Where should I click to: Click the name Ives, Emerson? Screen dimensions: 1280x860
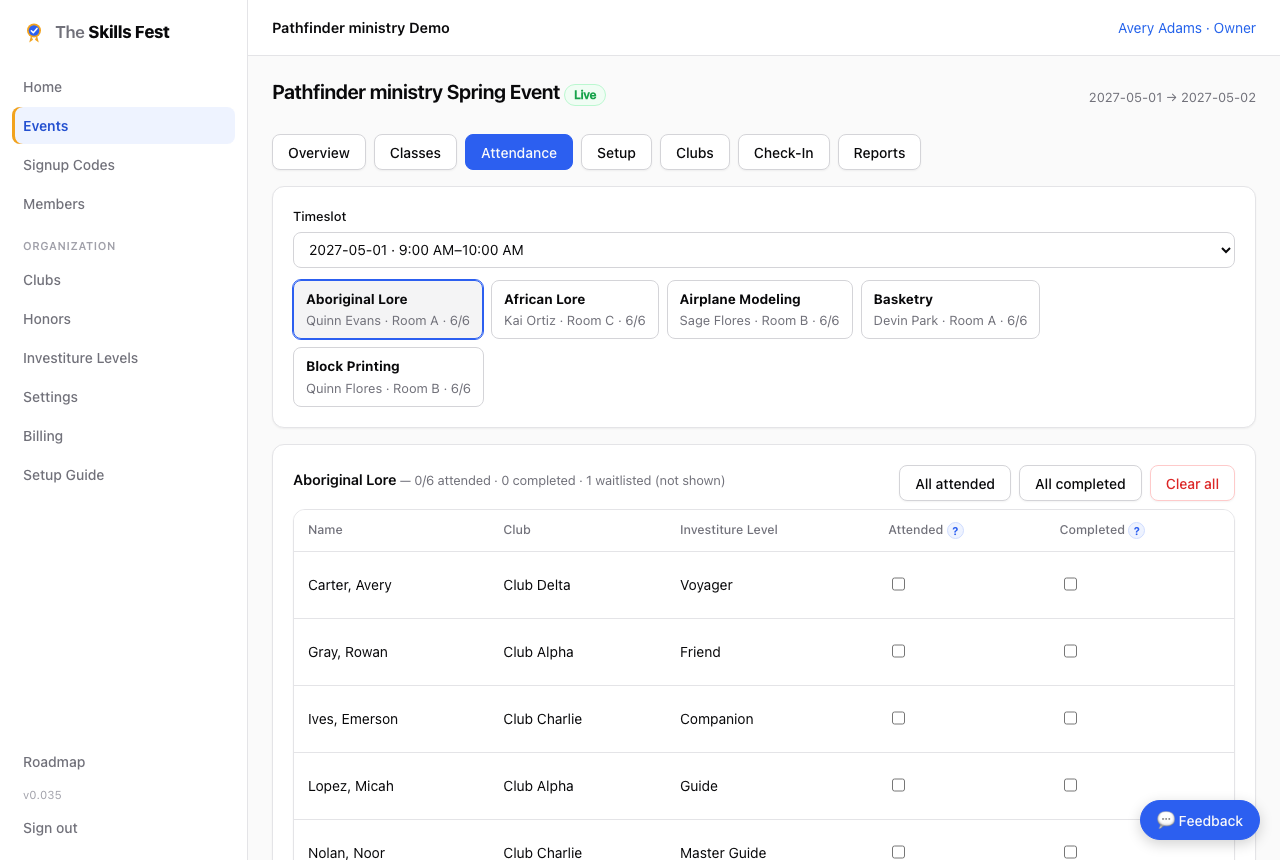coord(353,719)
